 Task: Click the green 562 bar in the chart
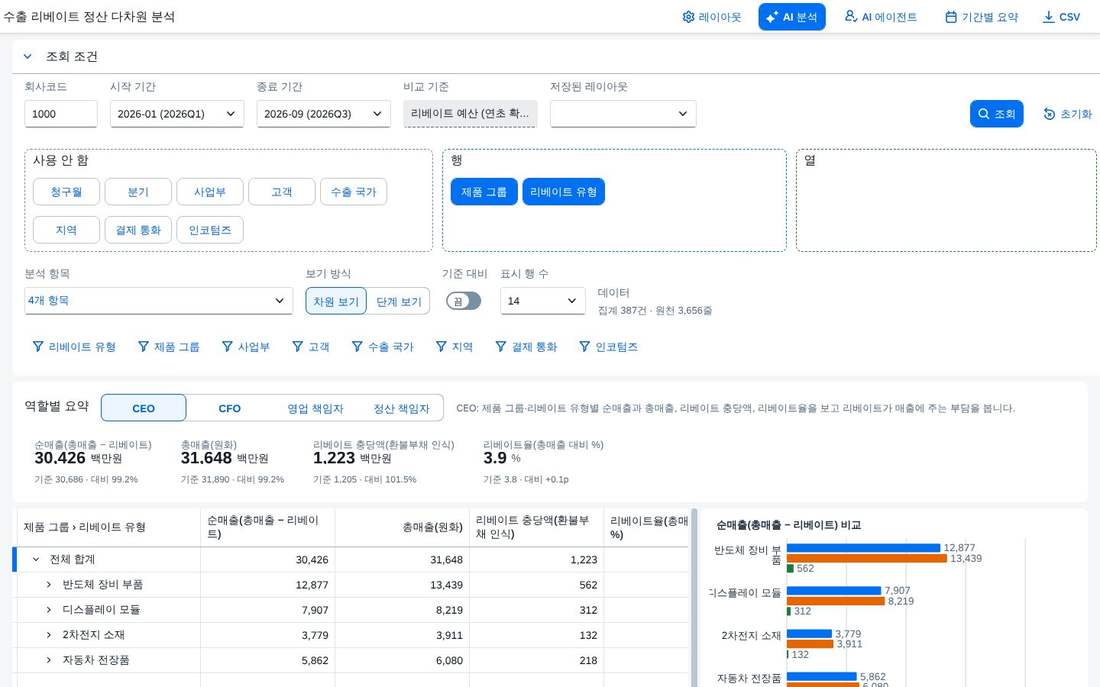coord(790,568)
